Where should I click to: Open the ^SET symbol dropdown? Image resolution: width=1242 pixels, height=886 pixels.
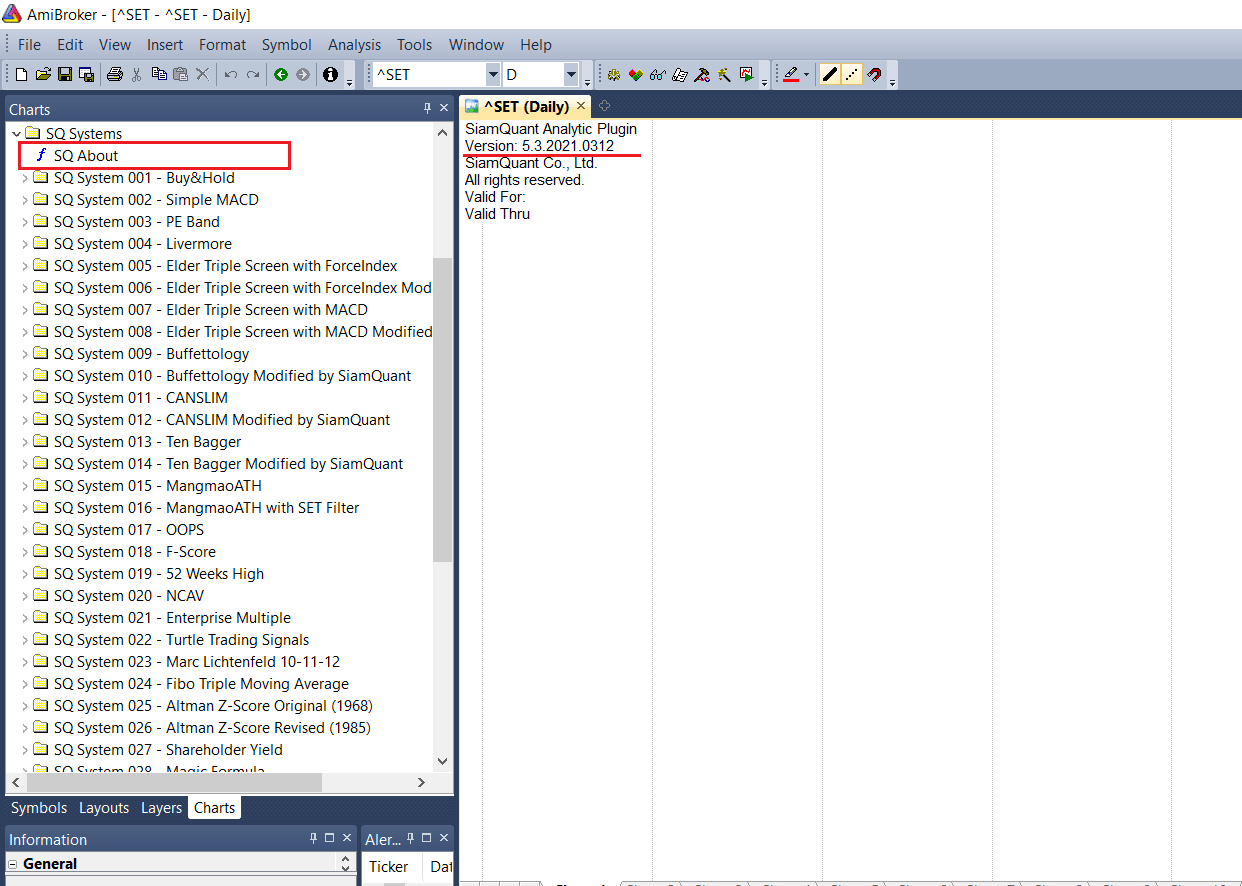pyautogui.click(x=492, y=75)
